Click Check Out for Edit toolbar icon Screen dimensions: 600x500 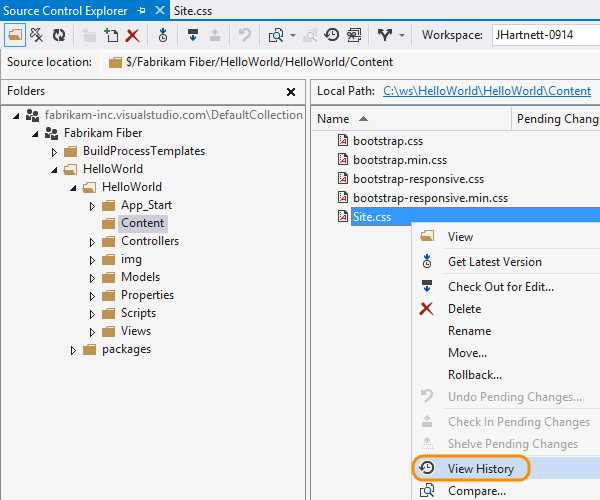(x=193, y=35)
